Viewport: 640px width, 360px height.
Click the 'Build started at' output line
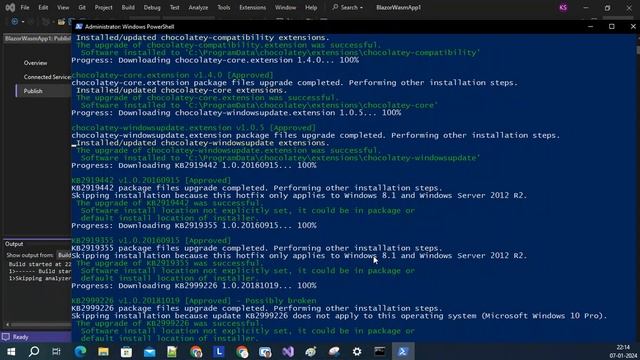coord(40,264)
